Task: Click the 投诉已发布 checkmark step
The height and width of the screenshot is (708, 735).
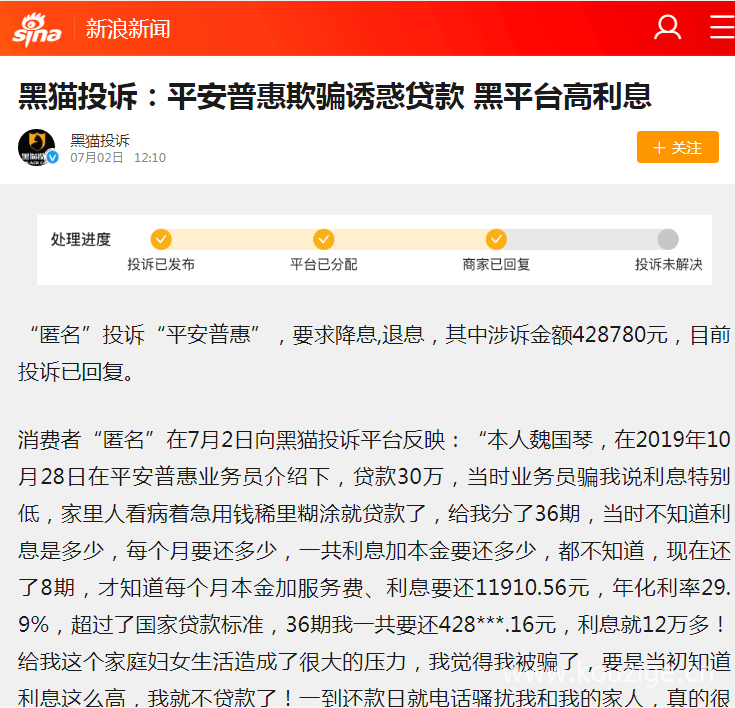Action: 161,239
